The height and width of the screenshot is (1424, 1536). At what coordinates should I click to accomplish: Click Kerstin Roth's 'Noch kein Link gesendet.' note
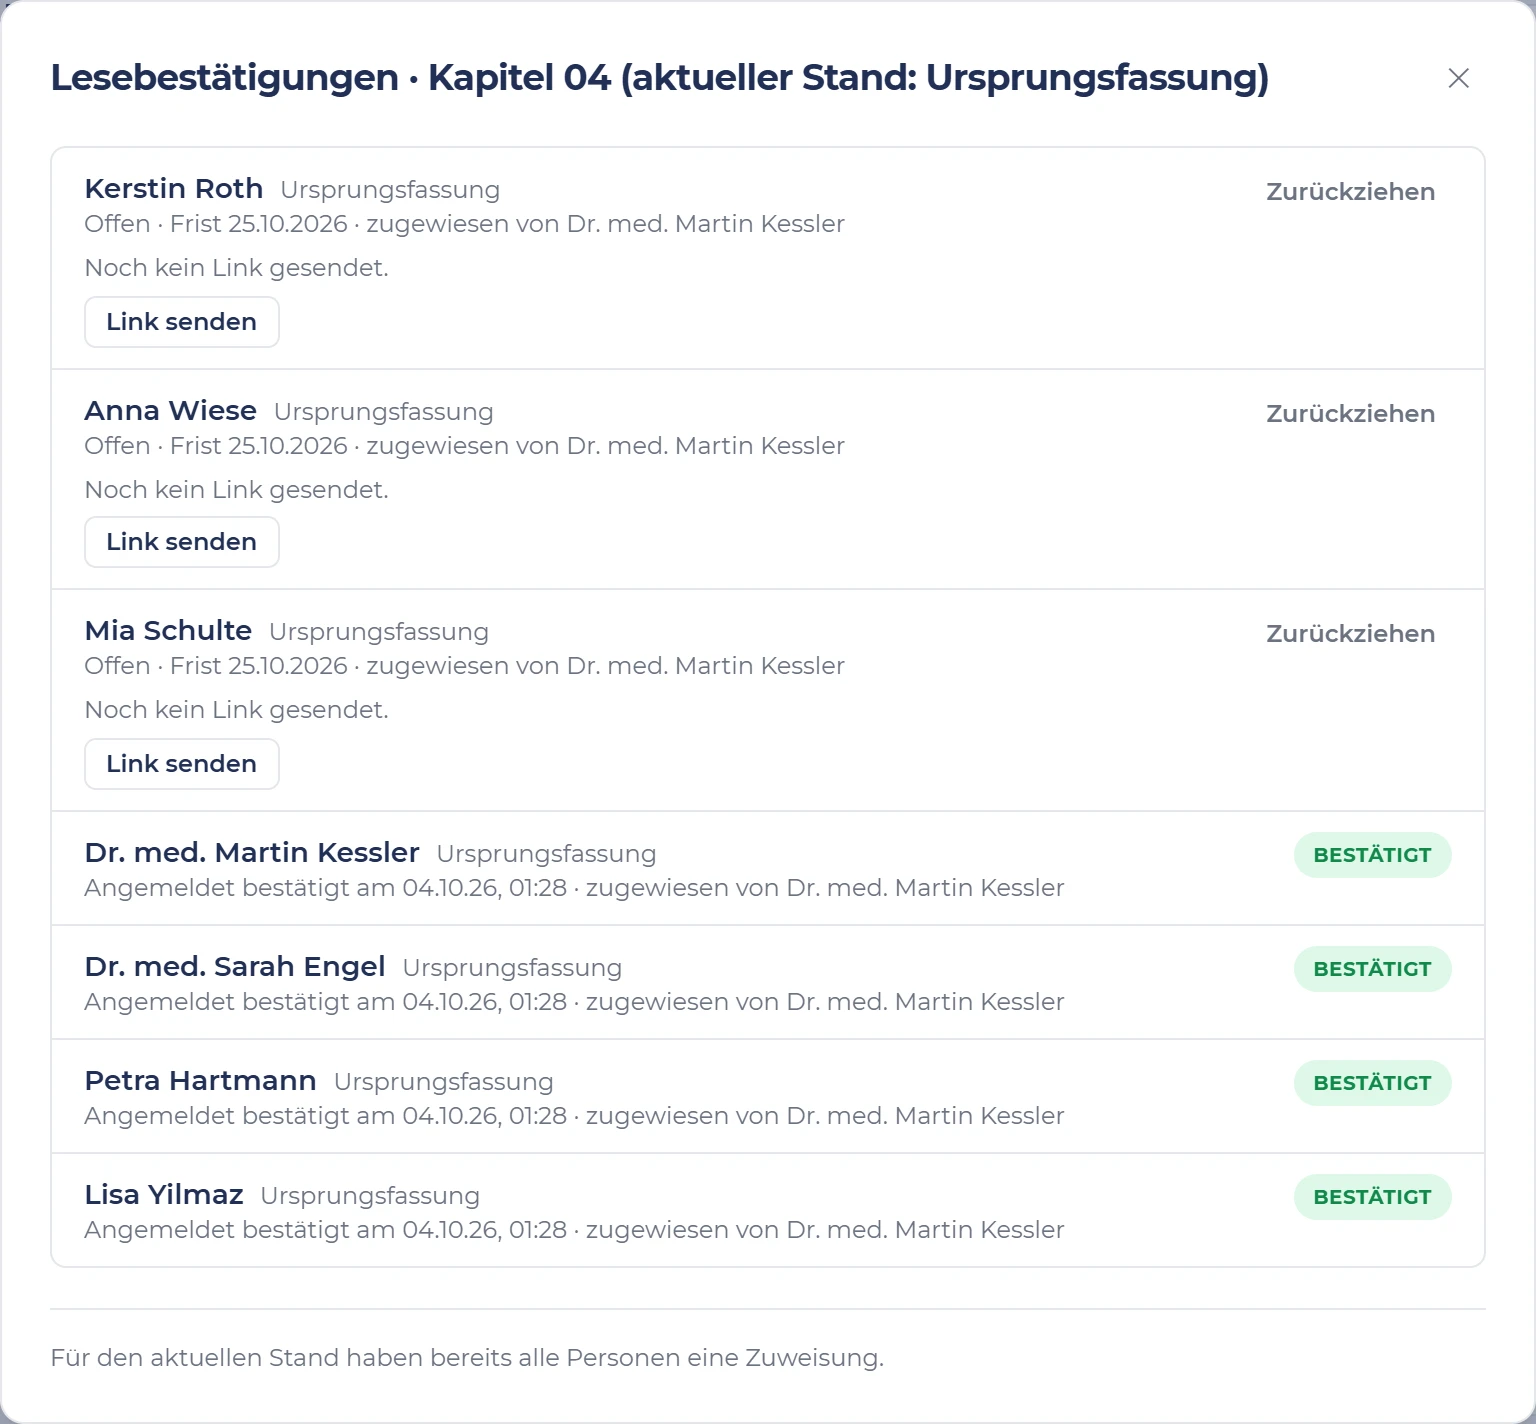pos(237,268)
